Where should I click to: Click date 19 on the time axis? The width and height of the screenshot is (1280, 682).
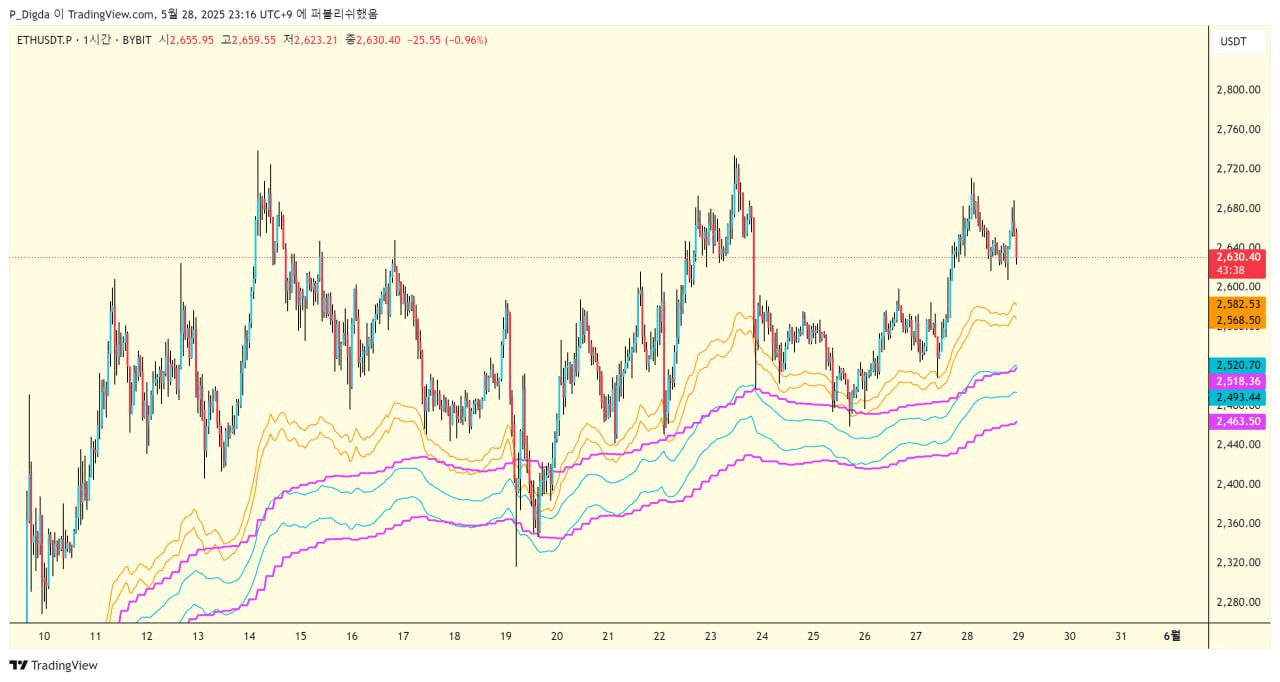click(505, 636)
